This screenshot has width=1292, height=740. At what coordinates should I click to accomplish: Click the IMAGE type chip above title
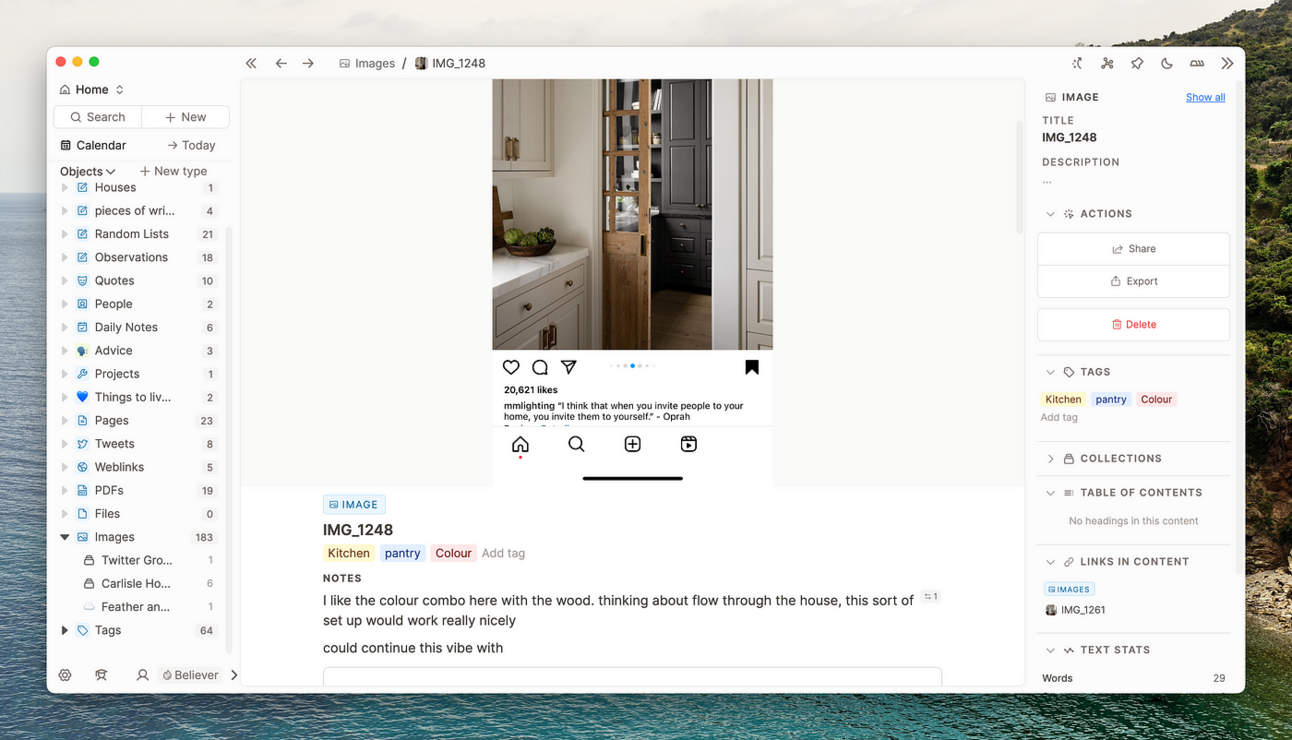click(x=354, y=505)
